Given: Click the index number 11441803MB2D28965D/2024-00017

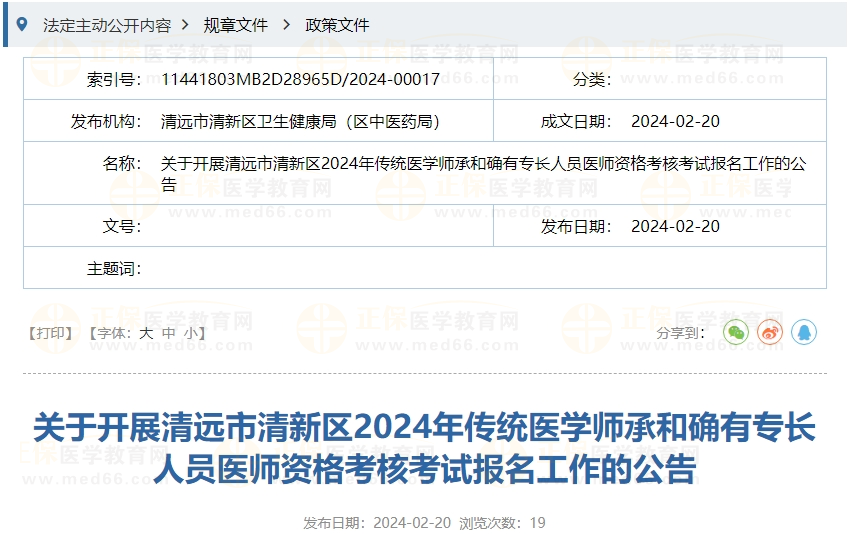Looking at the screenshot, I should pyautogui.click(x=300, y=79).
